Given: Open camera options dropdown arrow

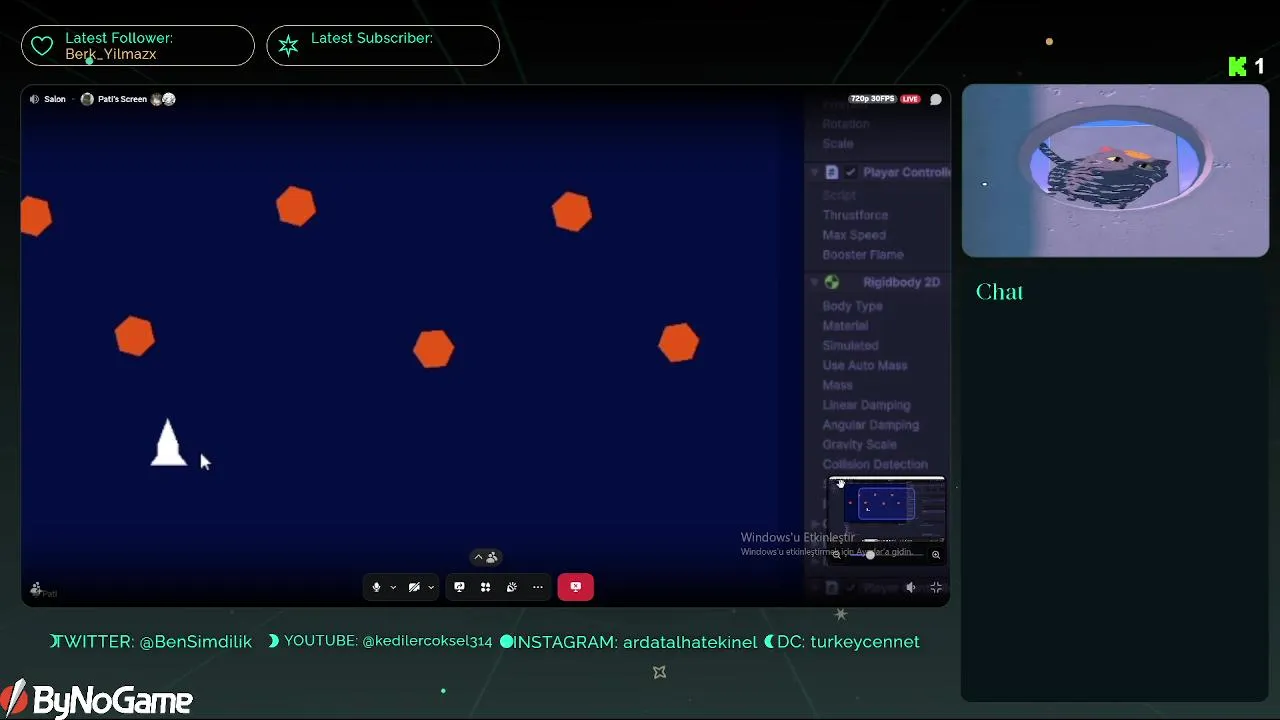Looking at the screenshot, I should (x=431, y=587).
